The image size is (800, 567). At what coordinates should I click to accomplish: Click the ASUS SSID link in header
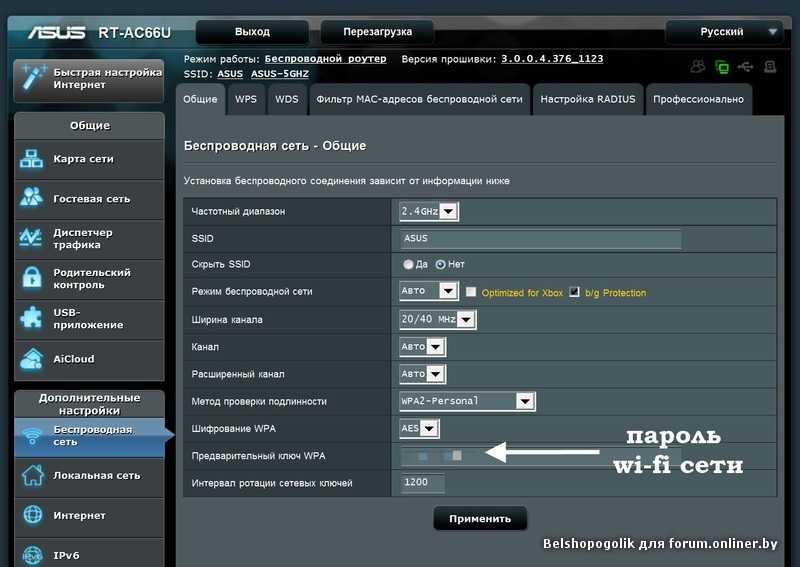tap(230, 74)
